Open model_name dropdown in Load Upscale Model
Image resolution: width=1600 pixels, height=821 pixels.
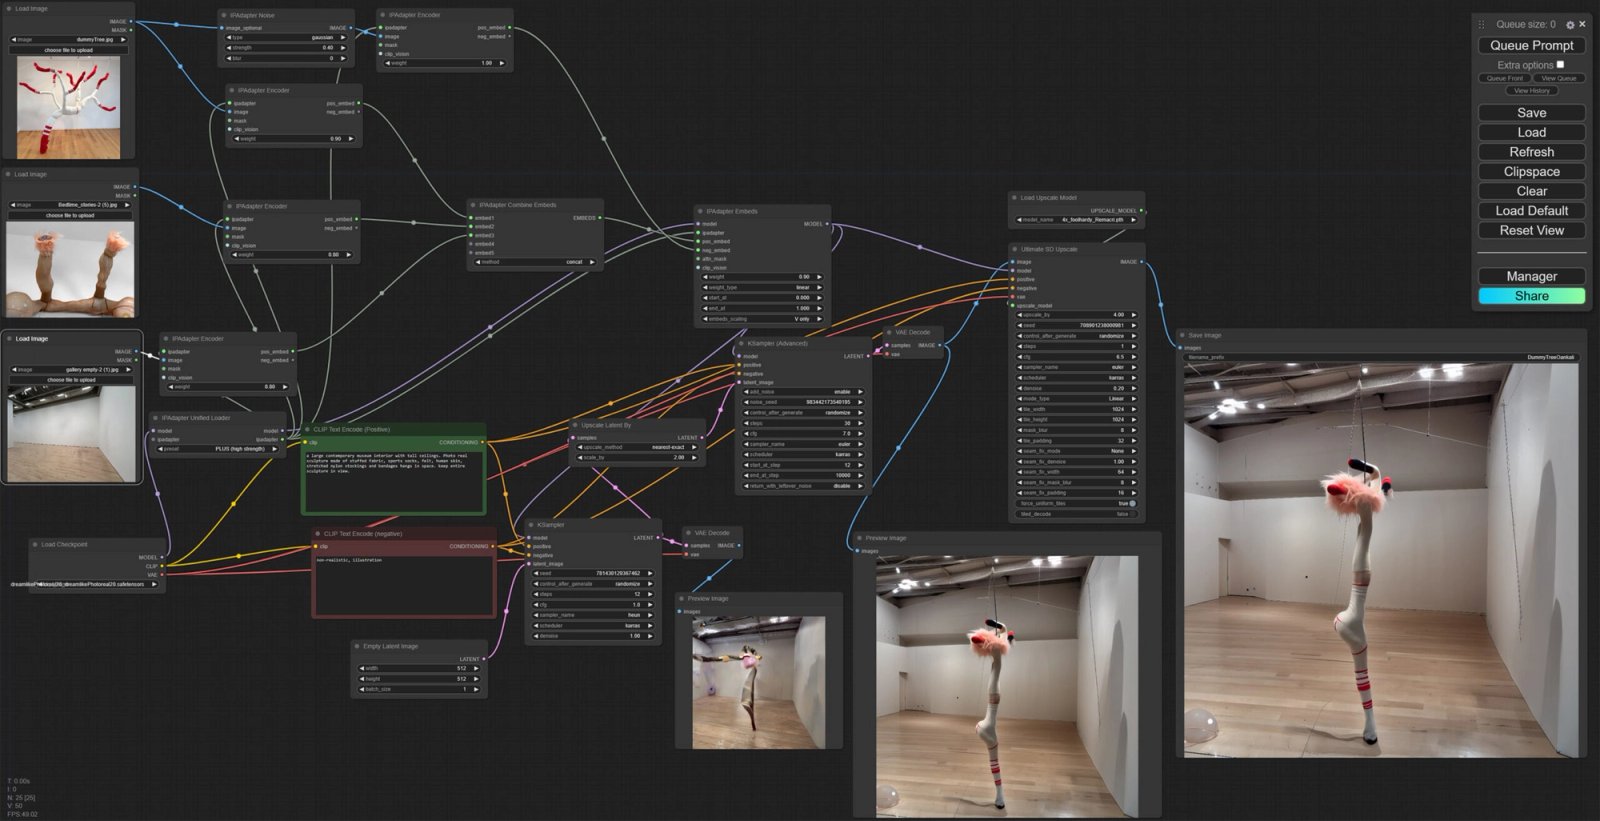coord(1076,220)
